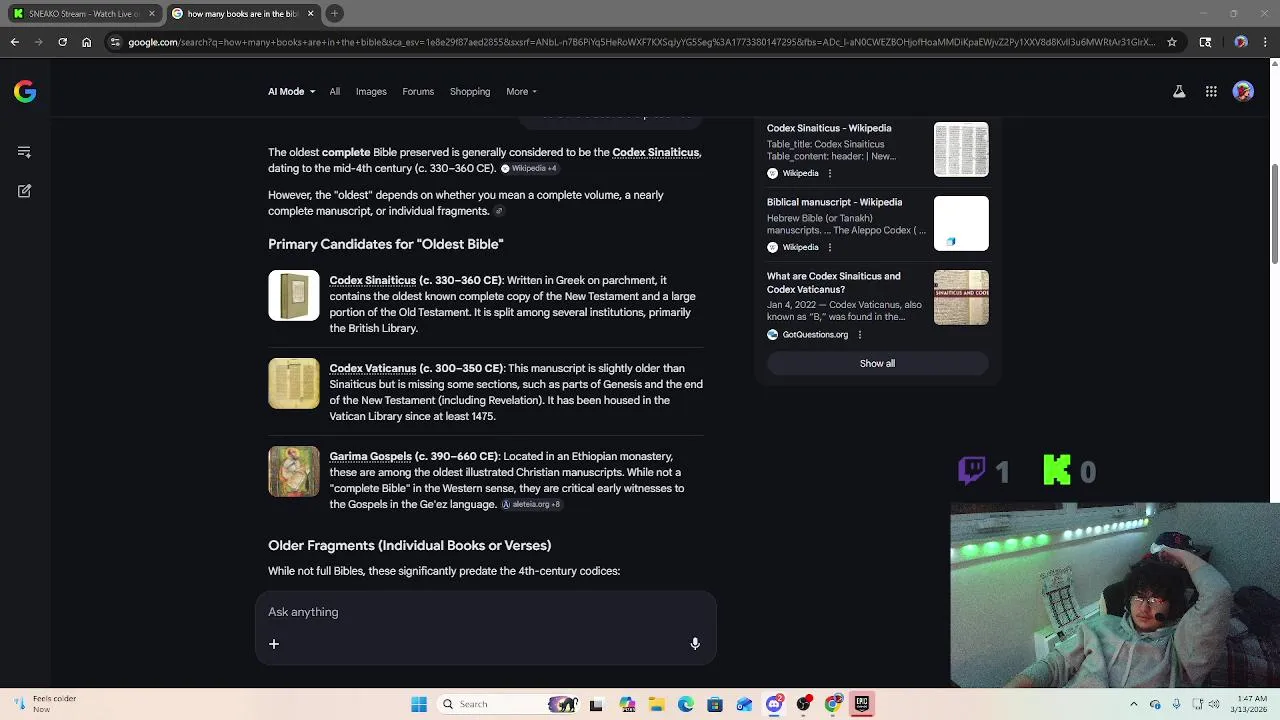Click the microphone voice input icon

pos(695,644)
